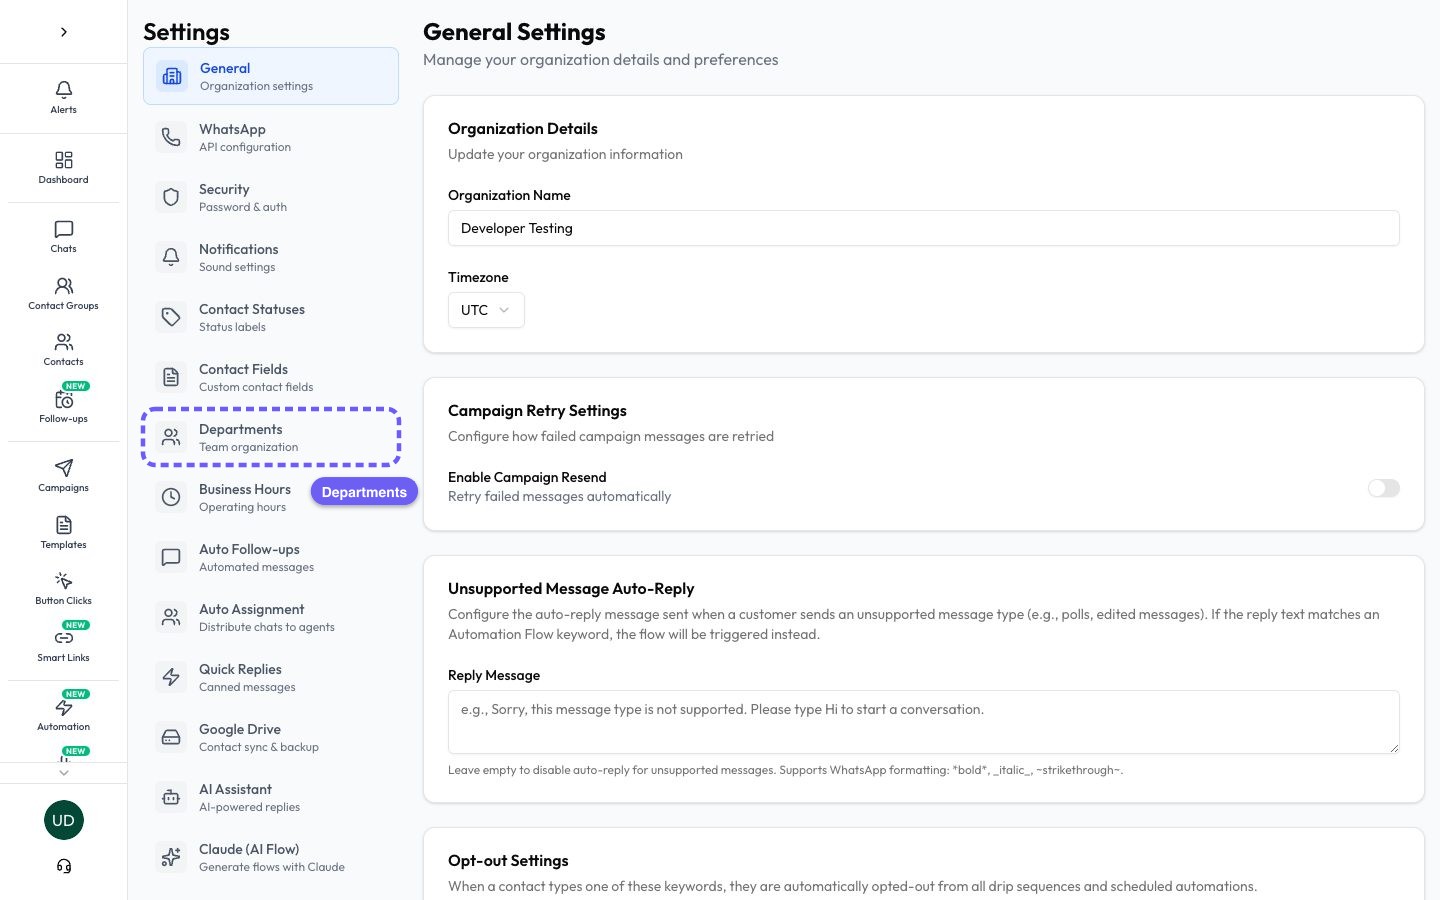The width and height of the screenshot is (1440, 900).
Task: Open Campaigns paper-plane icon
Action: 63,468
